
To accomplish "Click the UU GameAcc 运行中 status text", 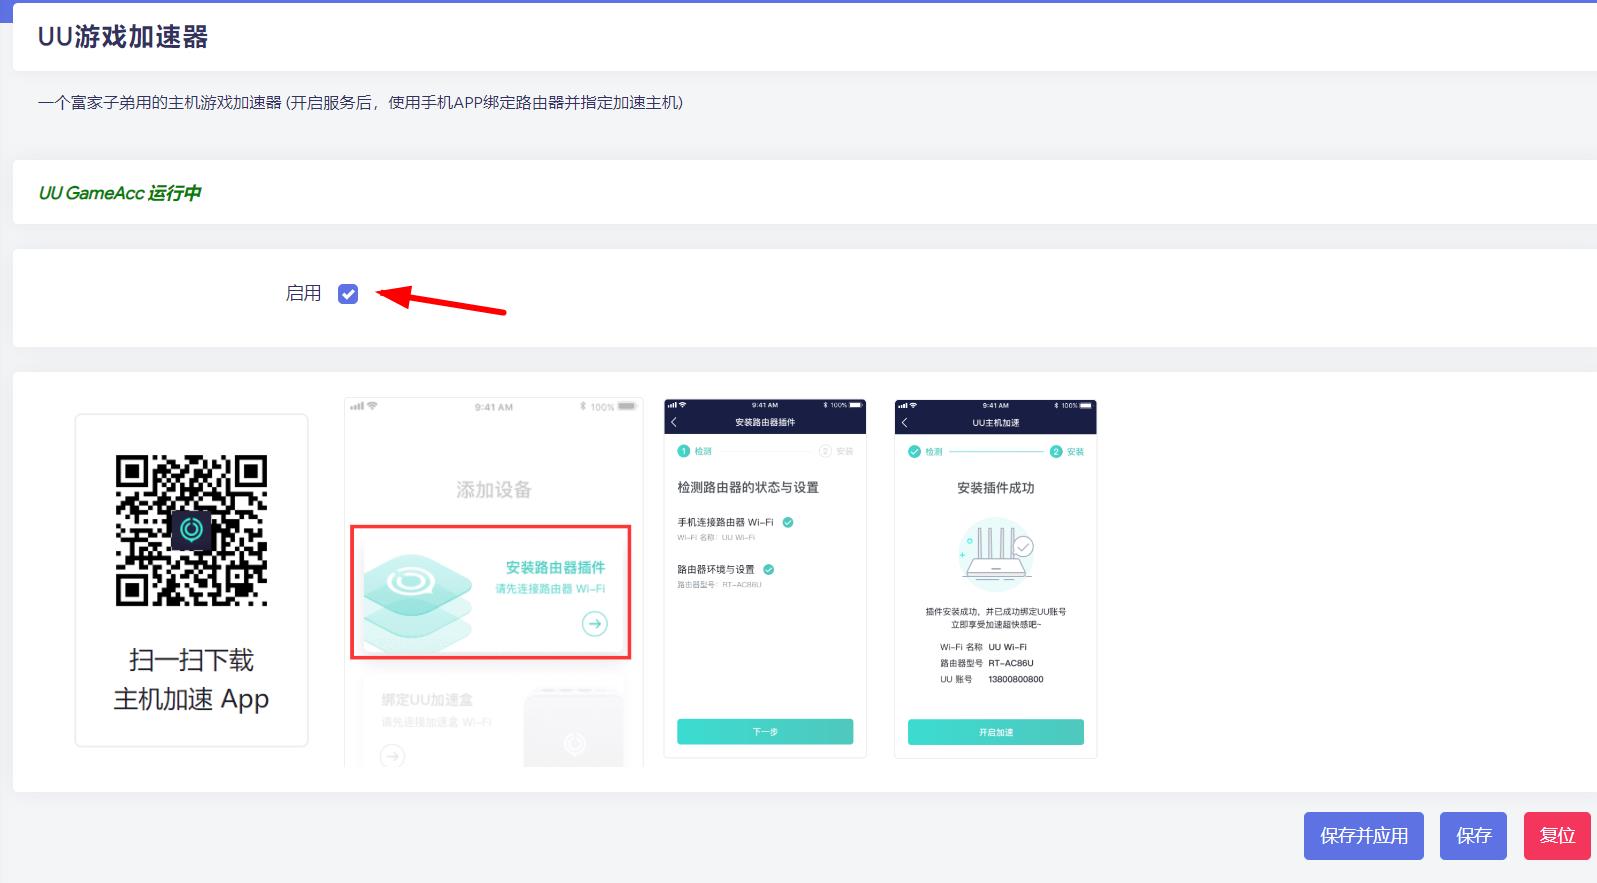I will pos(120,193).
